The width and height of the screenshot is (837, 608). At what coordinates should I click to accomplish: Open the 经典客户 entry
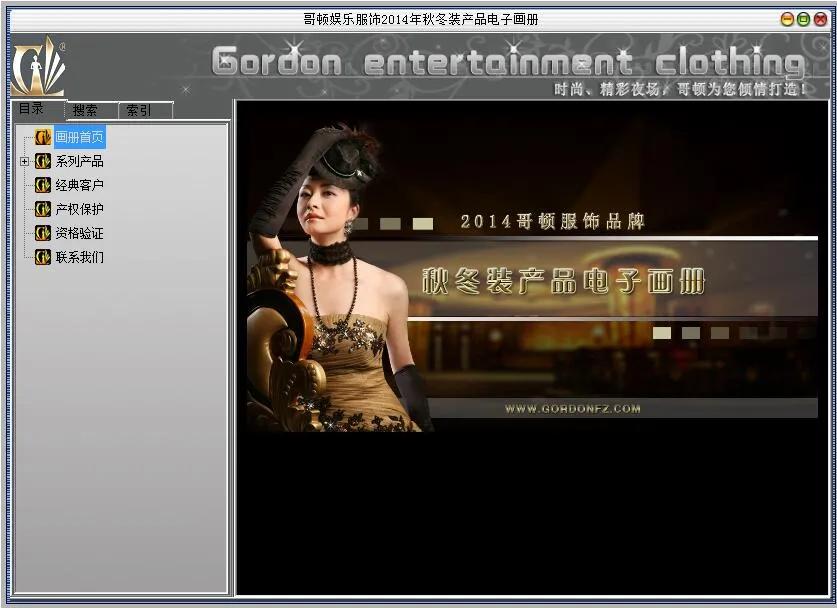pyautogui.click(x=80, y=185)
